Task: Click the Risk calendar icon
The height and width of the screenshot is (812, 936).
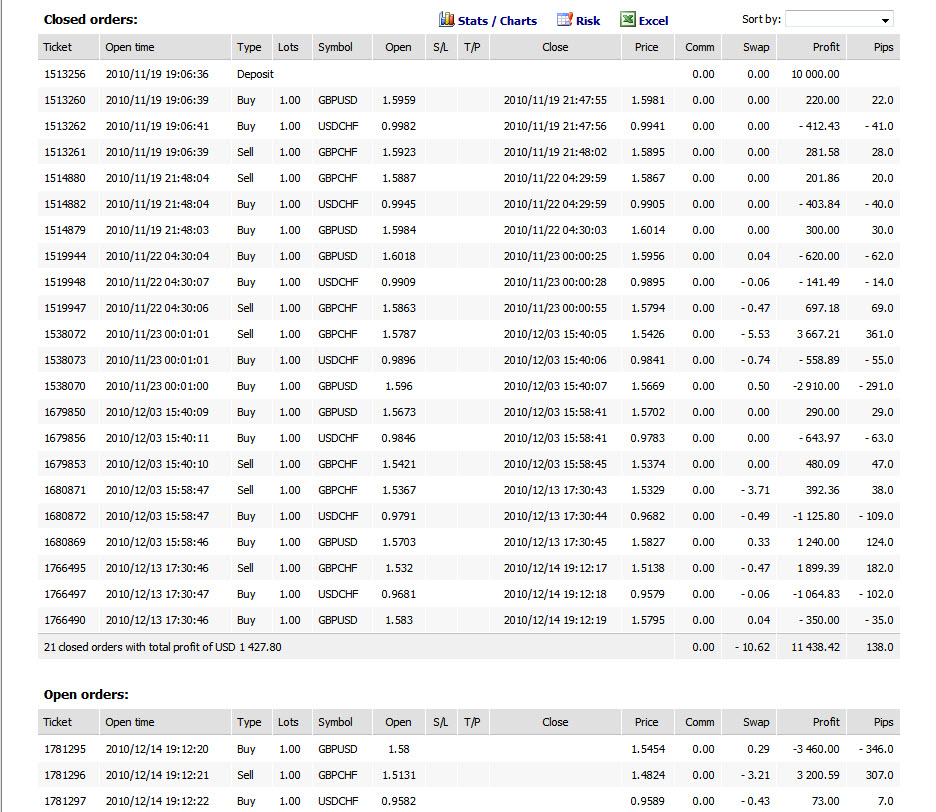Action: pos(564,20)
